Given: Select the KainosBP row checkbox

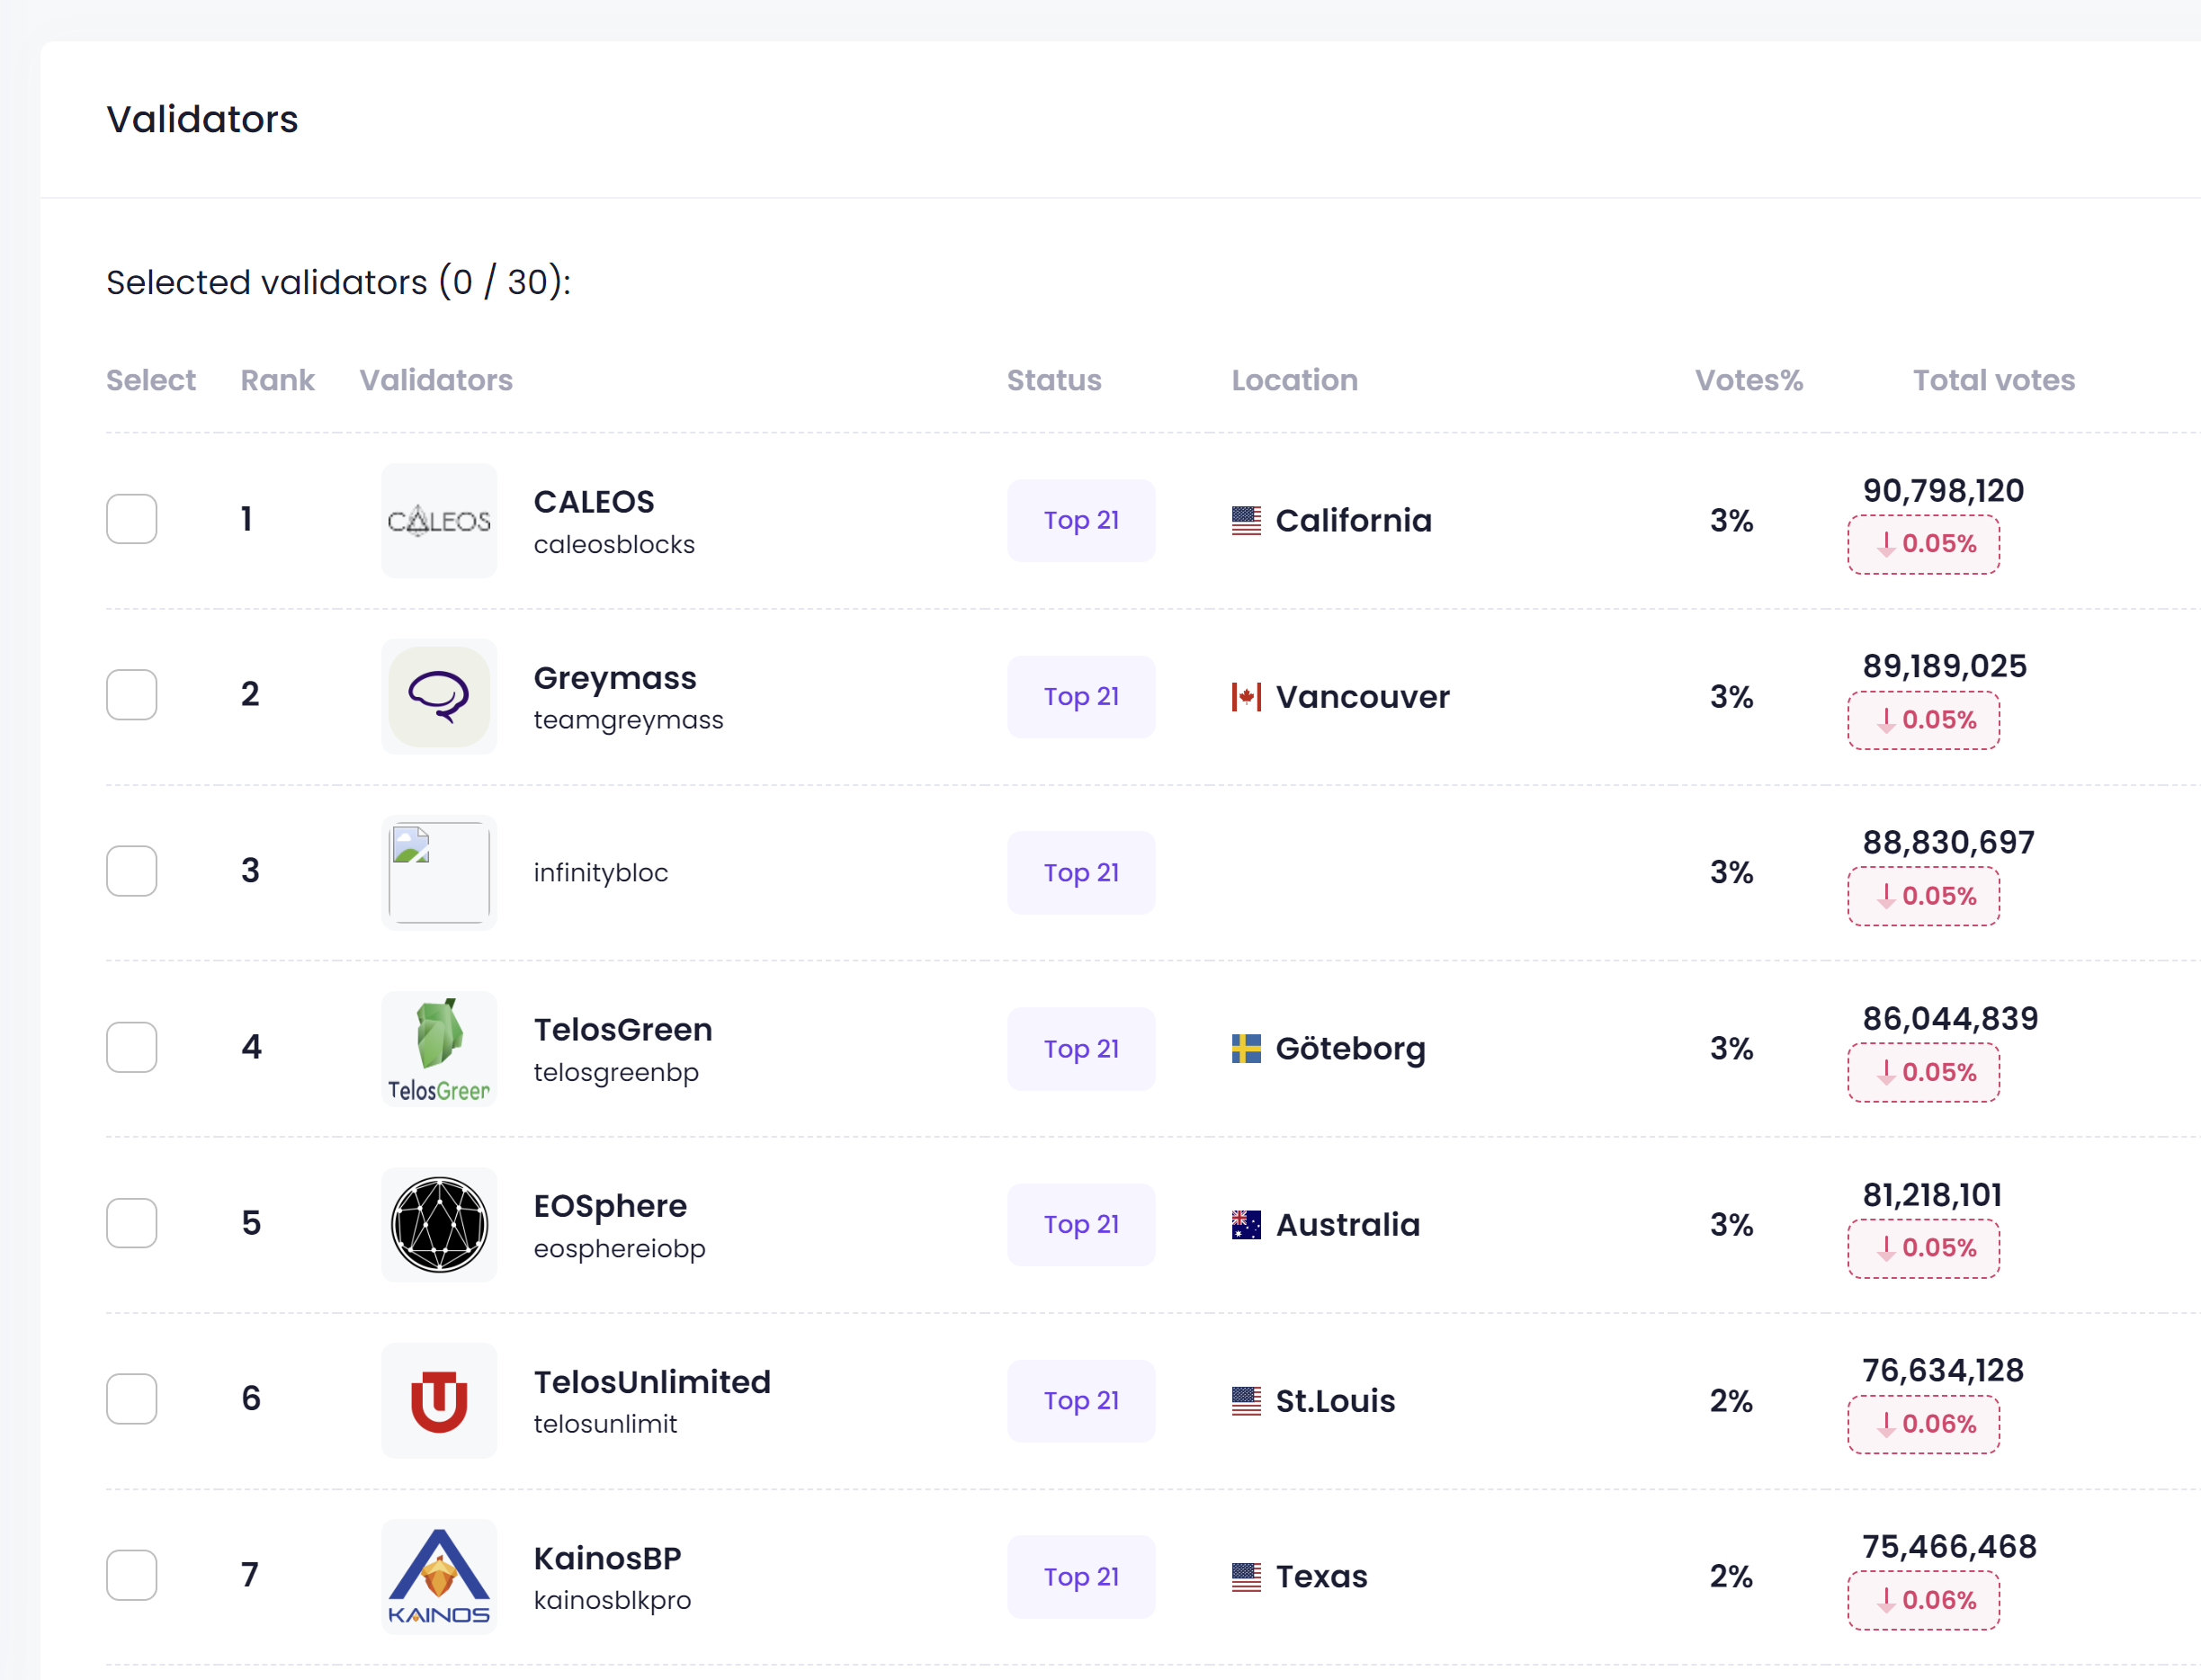Looking at the screenshot, I should 132,1575.
